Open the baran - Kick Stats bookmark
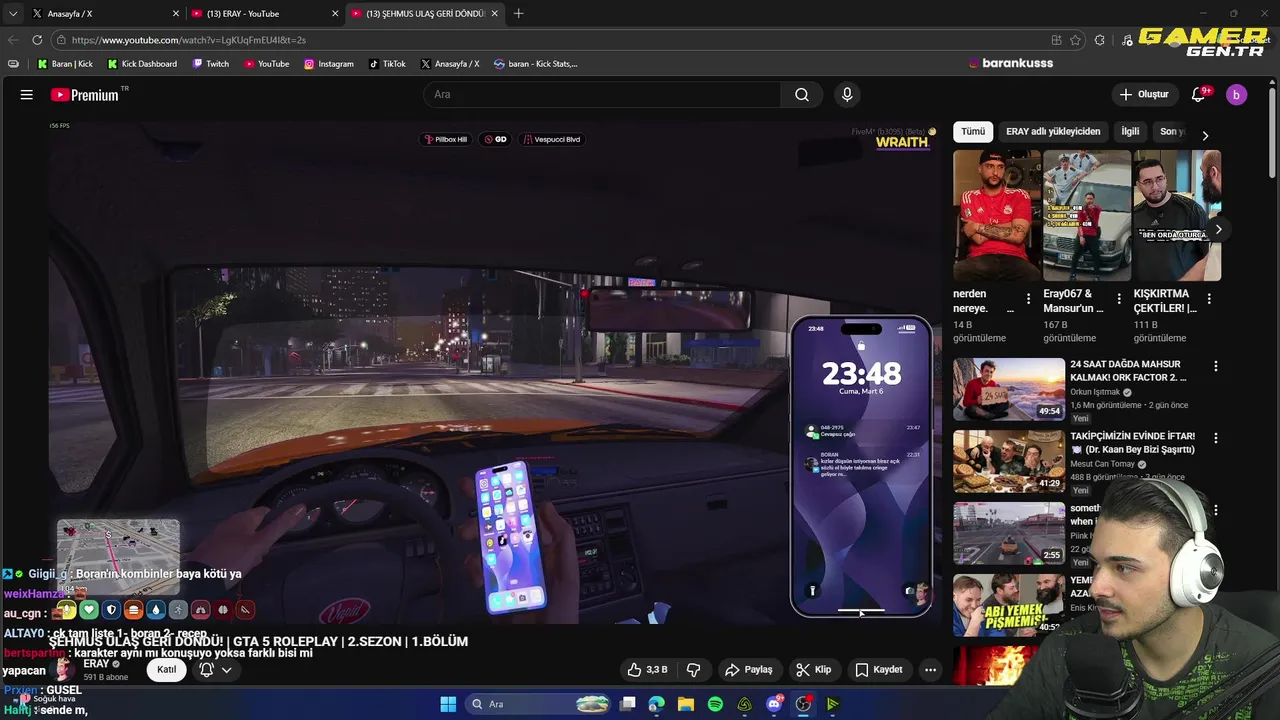Image resolution: width=1280 pixels, height=720 pixels. [536, 64]
